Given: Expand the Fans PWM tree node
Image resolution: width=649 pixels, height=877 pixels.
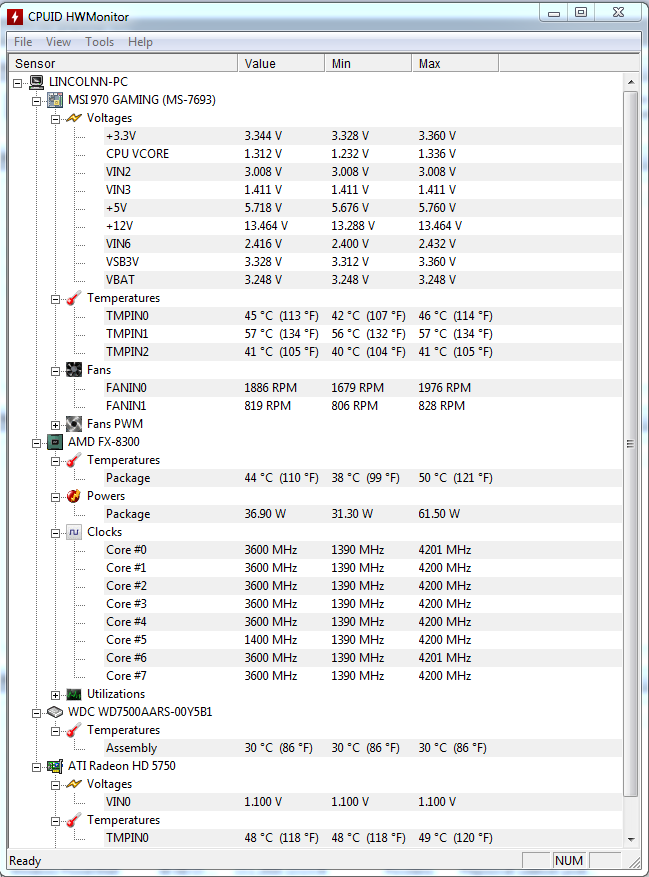Looking at the screenshot, I should click(55, 425).
